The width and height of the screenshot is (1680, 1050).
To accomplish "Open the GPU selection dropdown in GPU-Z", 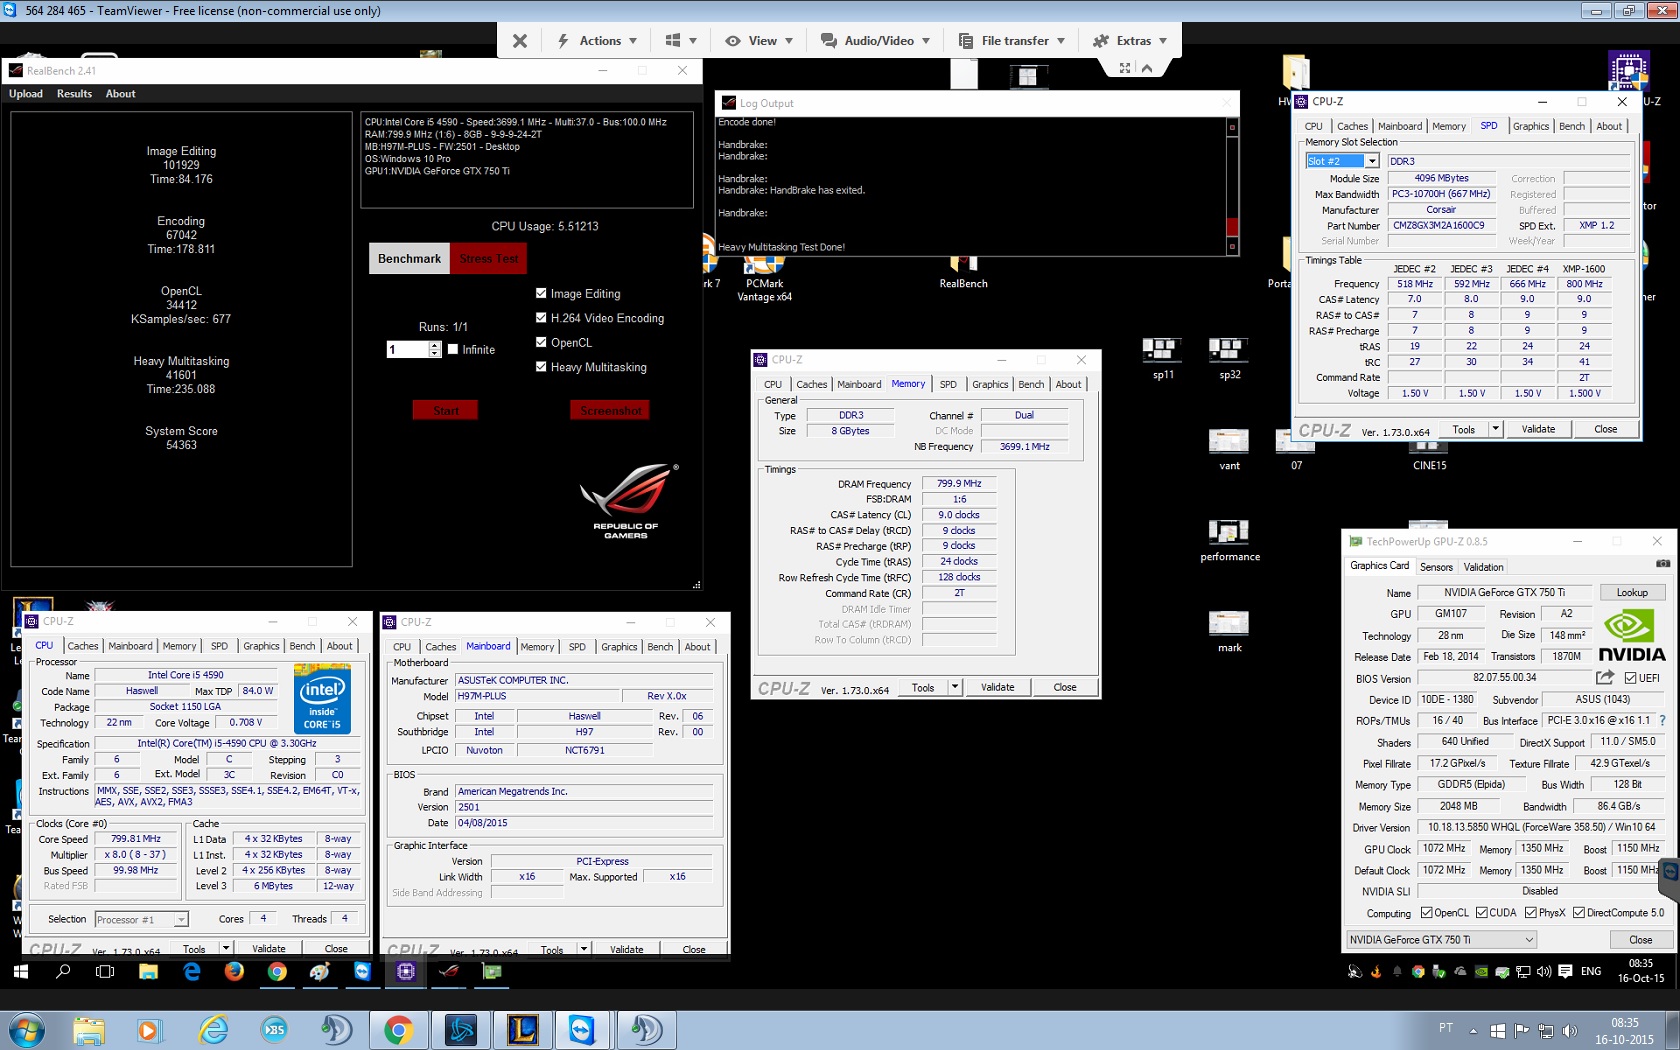I will click(x=1441, y=940).
